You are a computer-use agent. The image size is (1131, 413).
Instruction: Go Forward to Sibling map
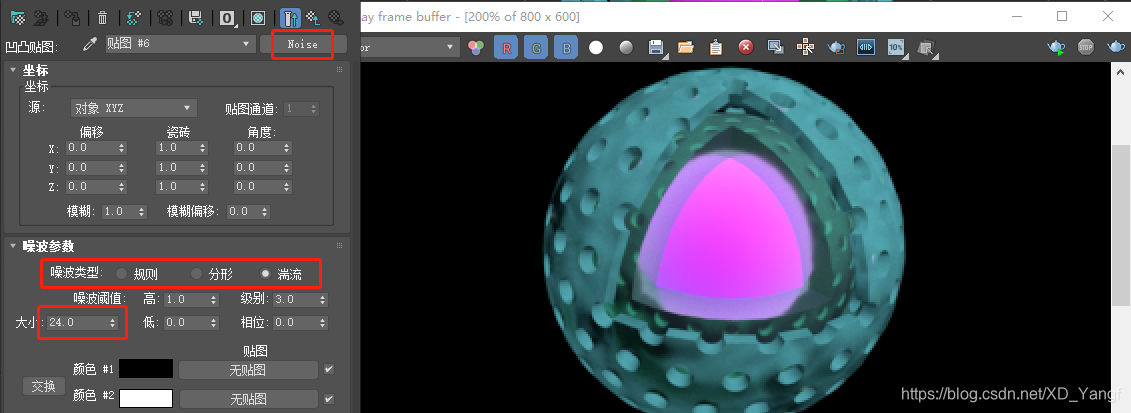pos(335,17)
